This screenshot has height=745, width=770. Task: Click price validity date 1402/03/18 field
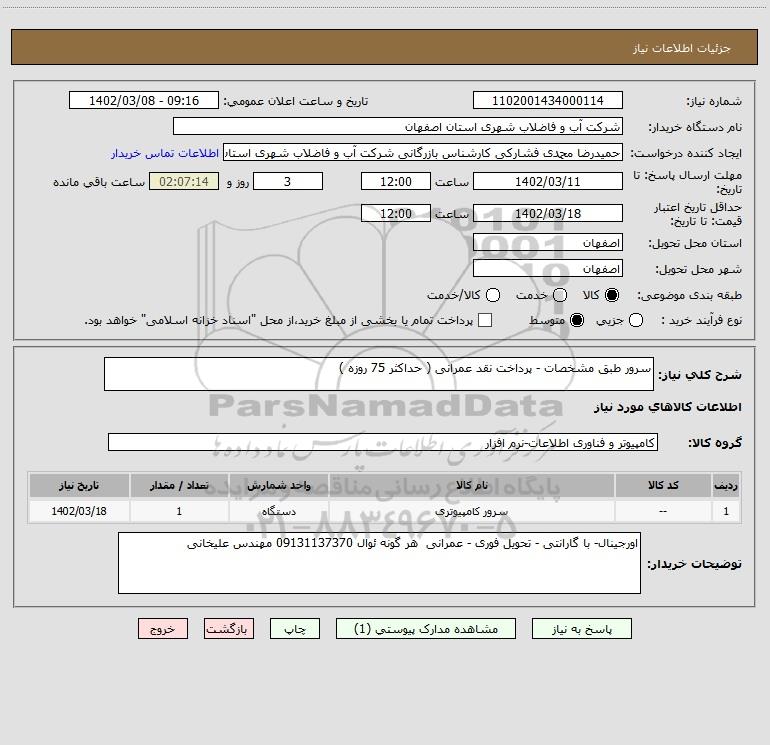548,213
